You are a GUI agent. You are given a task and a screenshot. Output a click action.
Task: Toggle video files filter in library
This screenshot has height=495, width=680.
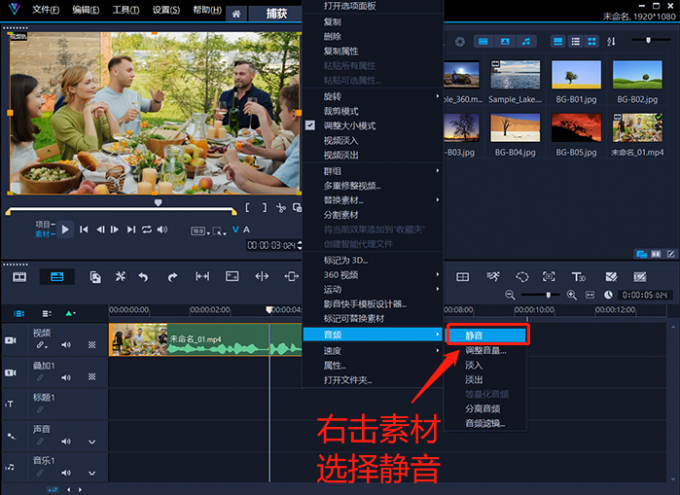point(483,42)
